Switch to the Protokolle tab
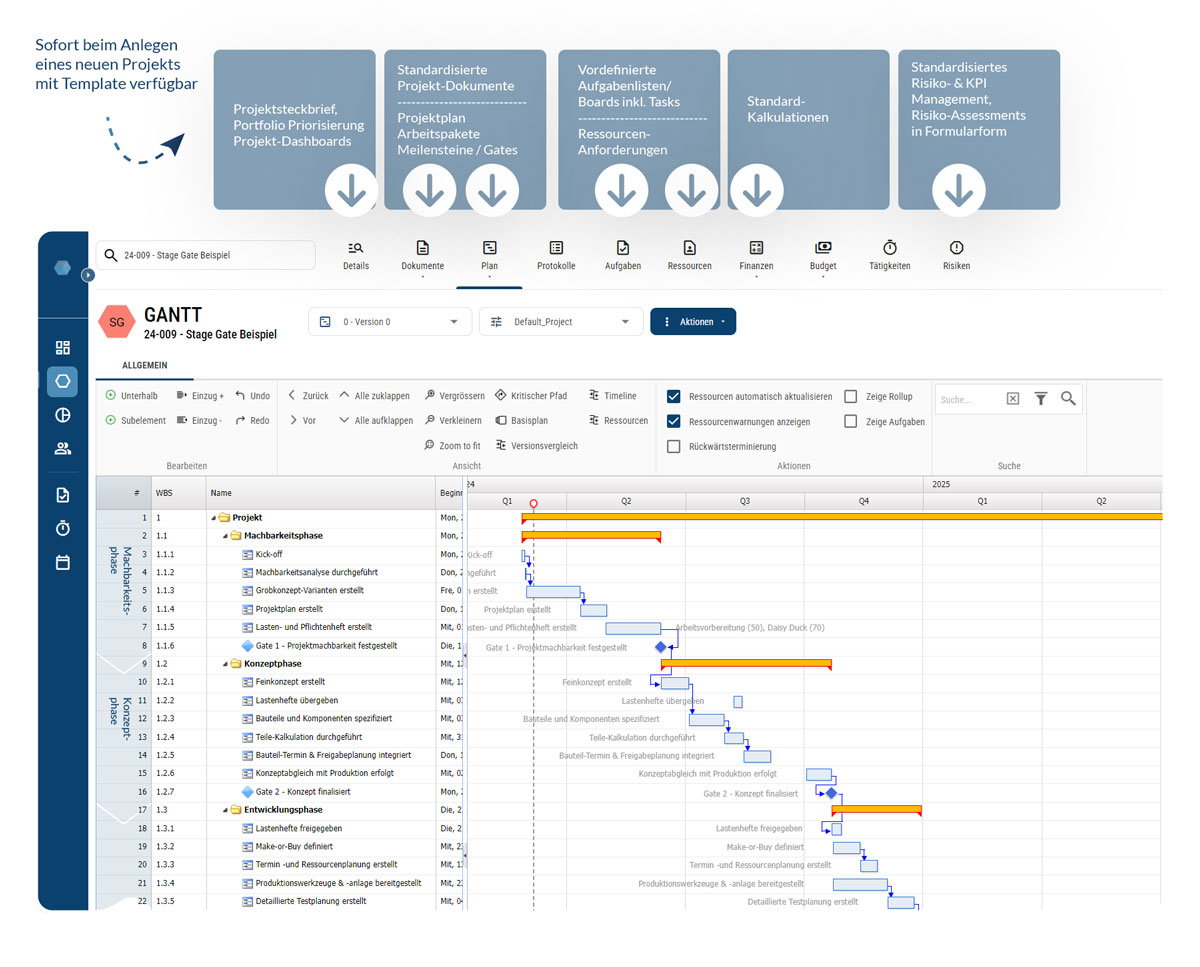Screen dimensions: 1200x967 pyautogui.click(x=556, y=255)
